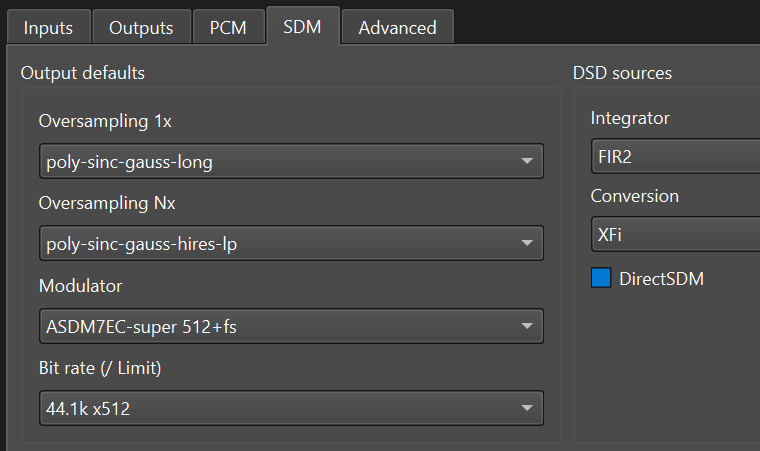Screen dimensions: 760x451
Task: Expand the Conversion XFi dropdown
Action: point(675,233)
